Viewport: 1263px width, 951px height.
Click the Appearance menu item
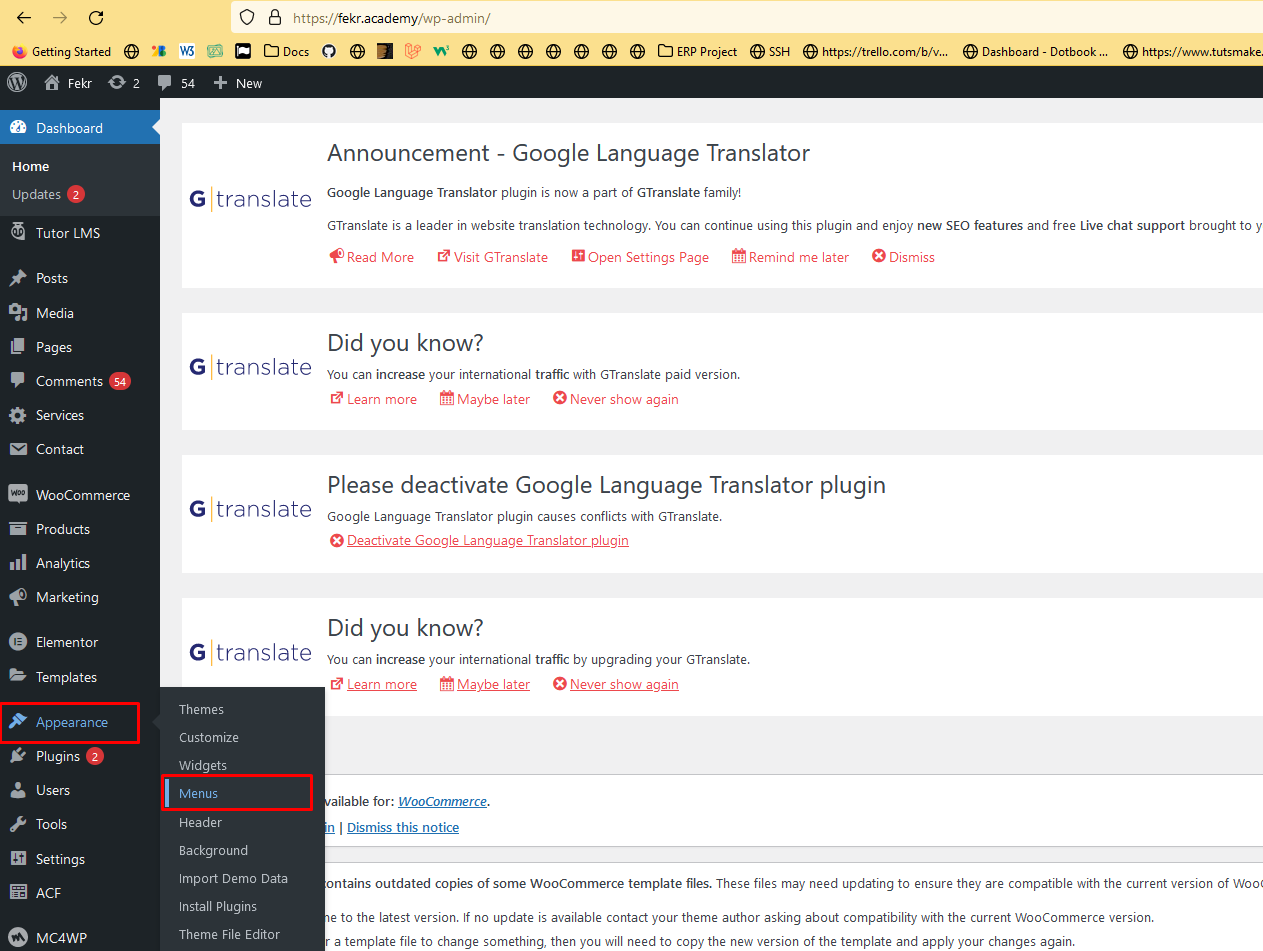tap(70, 722)
